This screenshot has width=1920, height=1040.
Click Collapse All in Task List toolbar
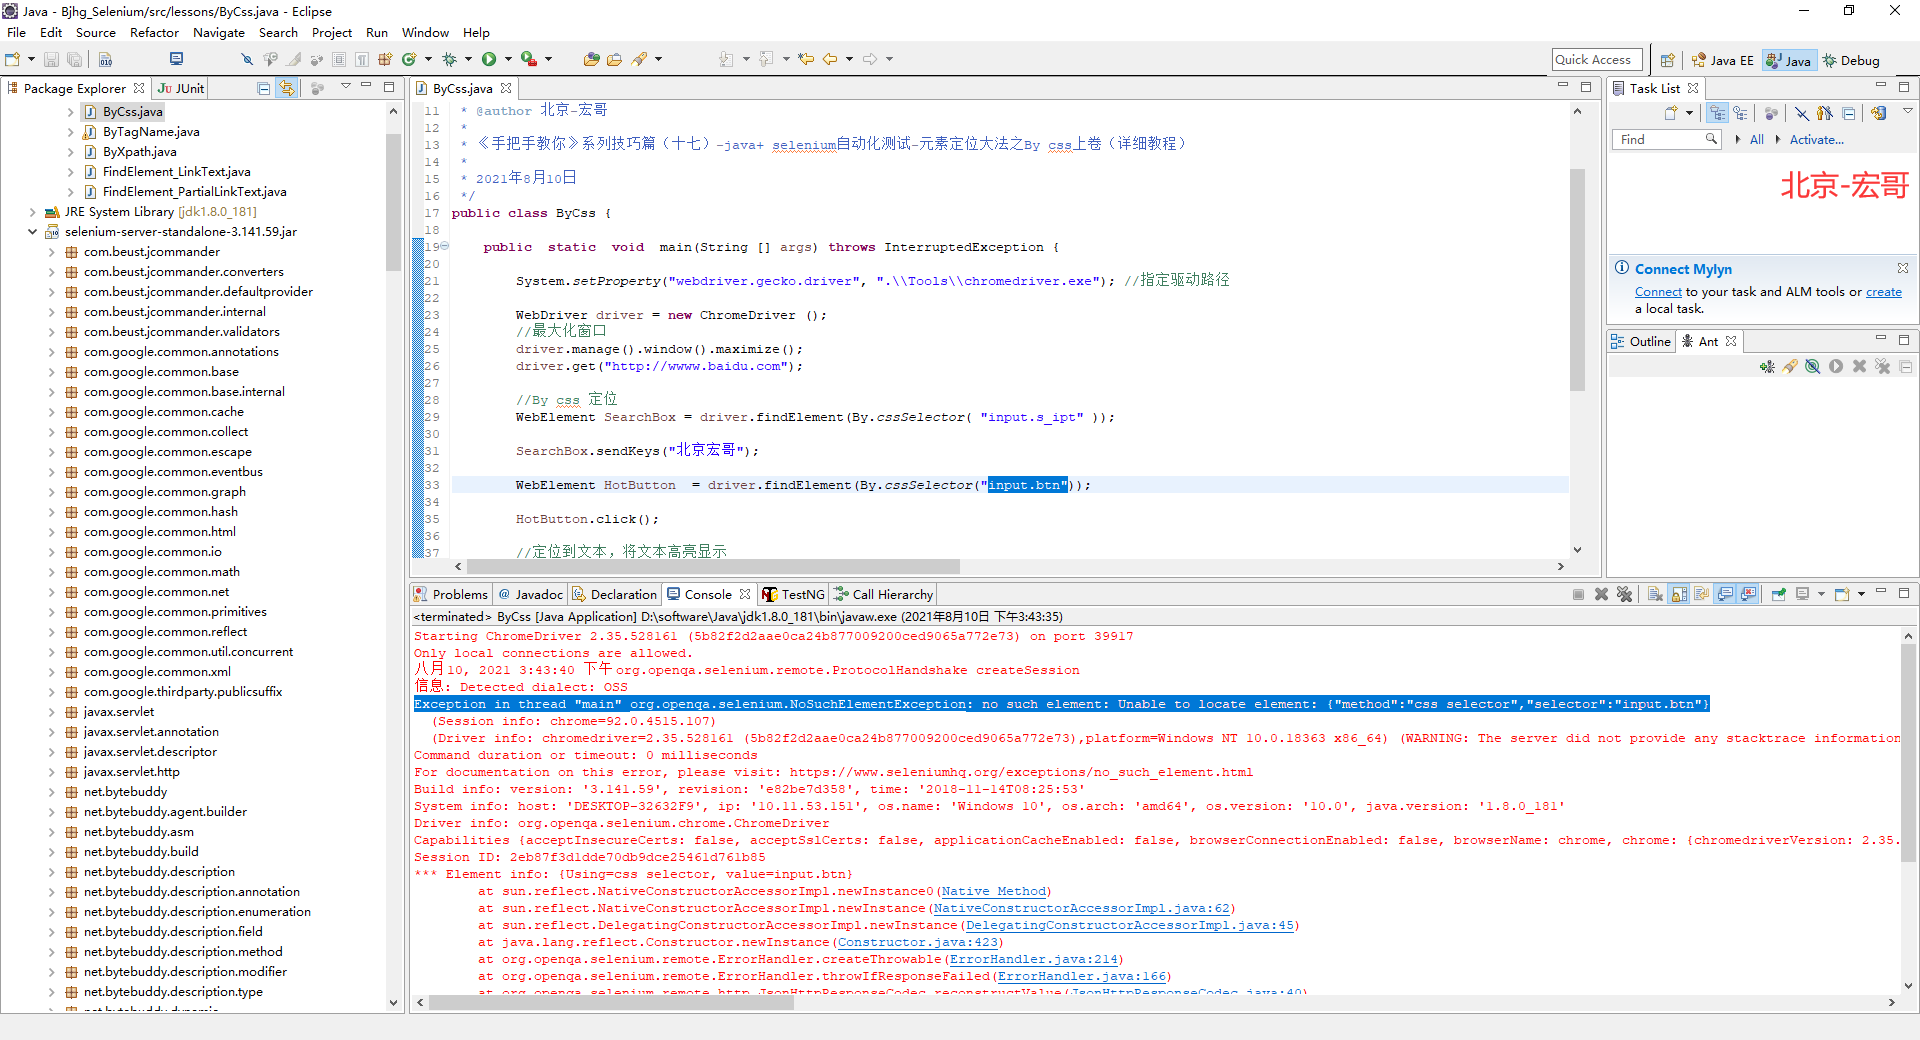1848,114
